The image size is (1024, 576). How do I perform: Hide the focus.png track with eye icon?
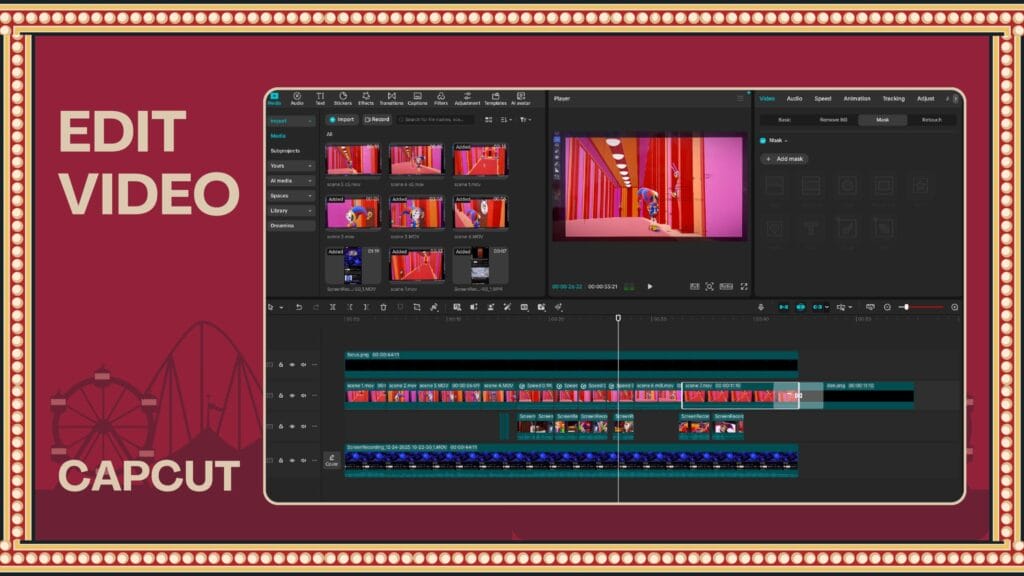click(x=293, y=365)
